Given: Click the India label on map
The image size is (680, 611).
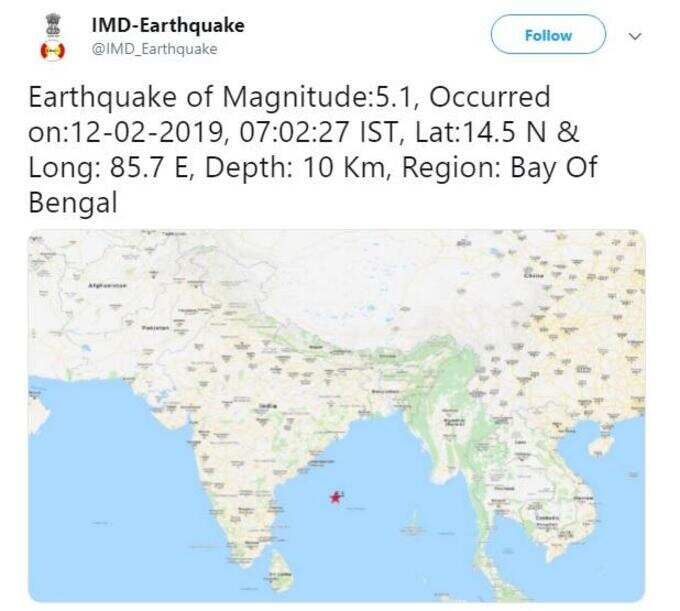Looking at the screenshot, I should tap(268, 406).
